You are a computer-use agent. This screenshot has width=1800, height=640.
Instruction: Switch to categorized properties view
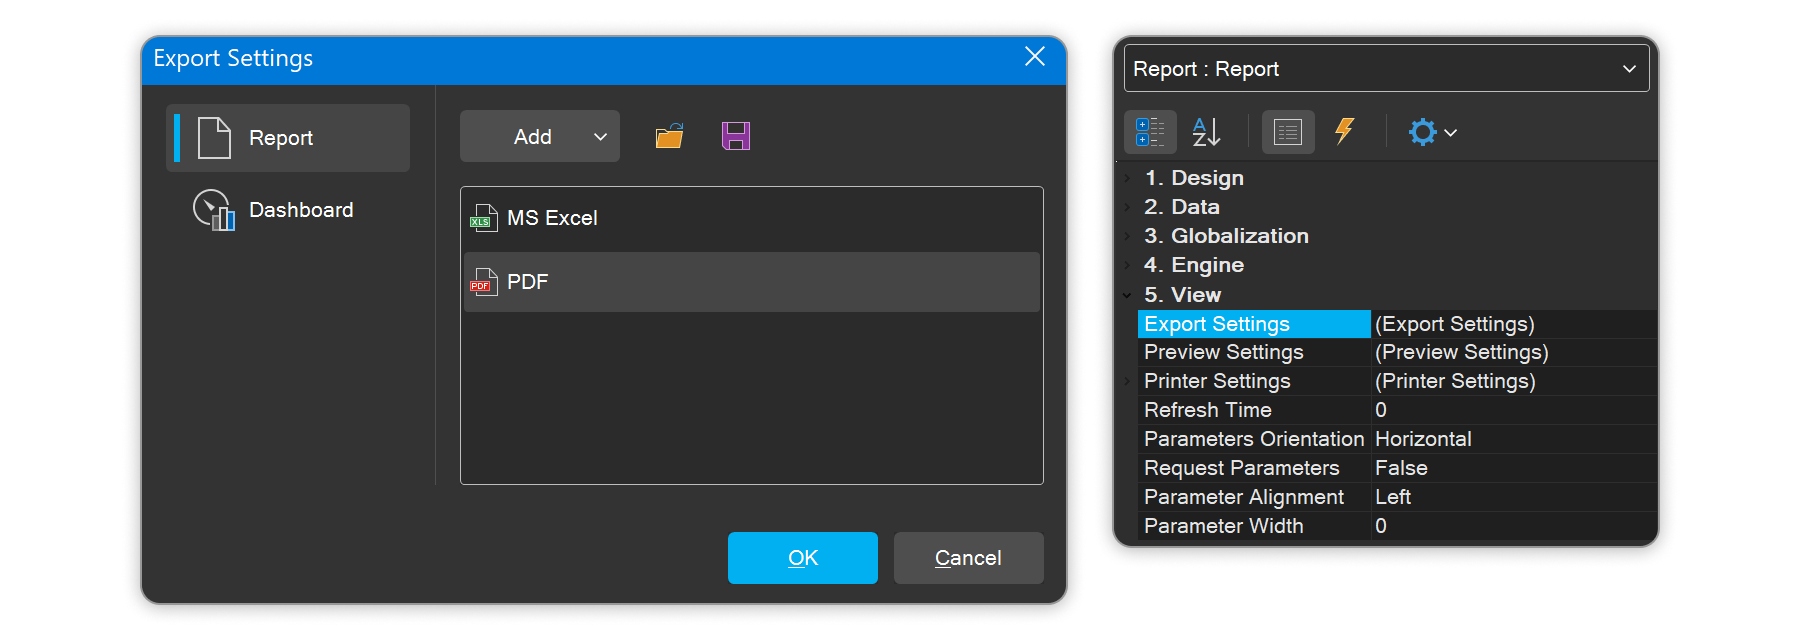[x=1150, y=132]
